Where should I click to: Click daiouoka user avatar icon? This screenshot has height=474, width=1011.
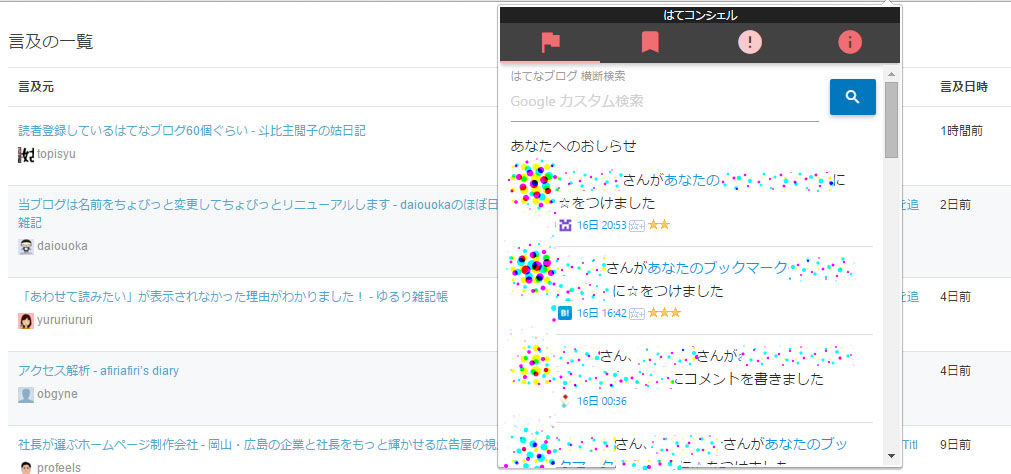coord(26,246)
